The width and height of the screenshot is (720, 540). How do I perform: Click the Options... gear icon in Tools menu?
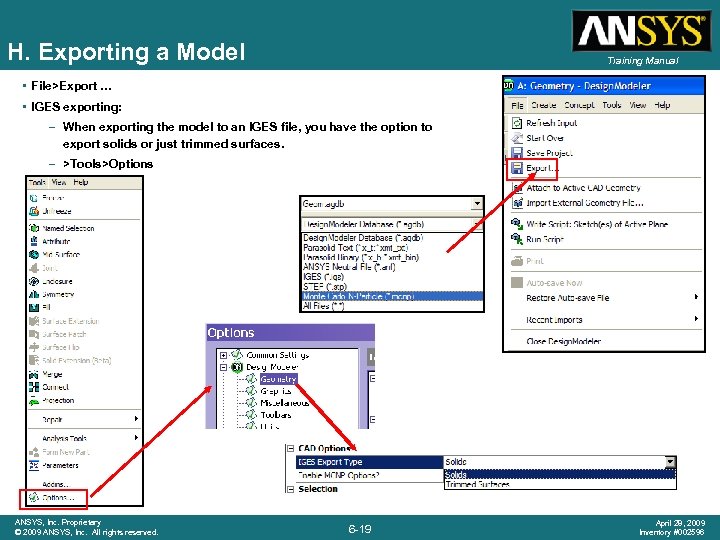coord(34,497)
